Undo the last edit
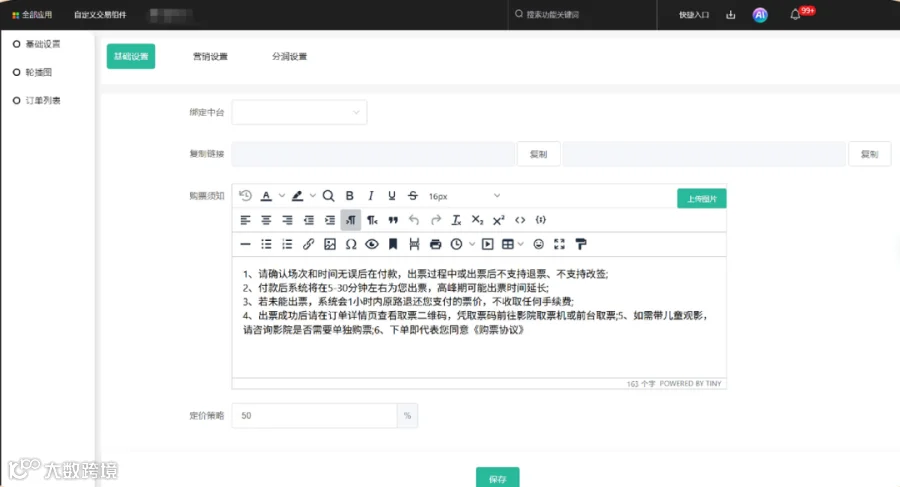Screen dimensions: 900x487 point(414,220)
